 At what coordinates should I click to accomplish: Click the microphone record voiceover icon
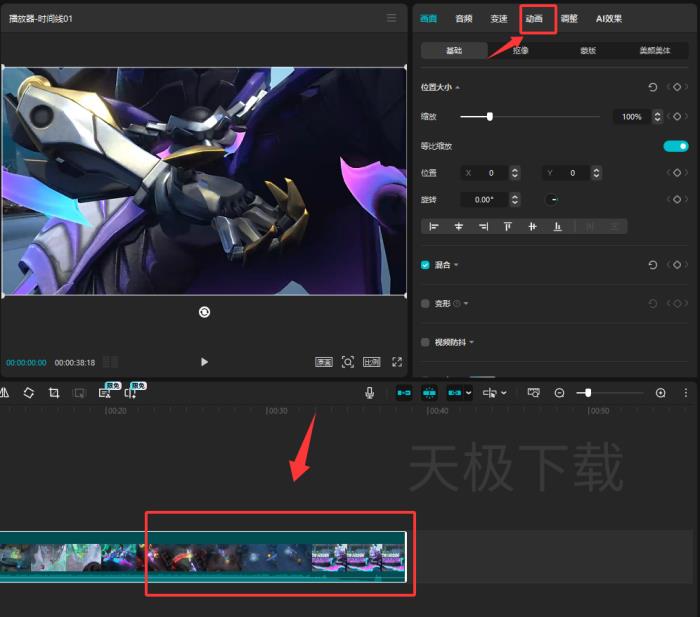pos(369,393)
